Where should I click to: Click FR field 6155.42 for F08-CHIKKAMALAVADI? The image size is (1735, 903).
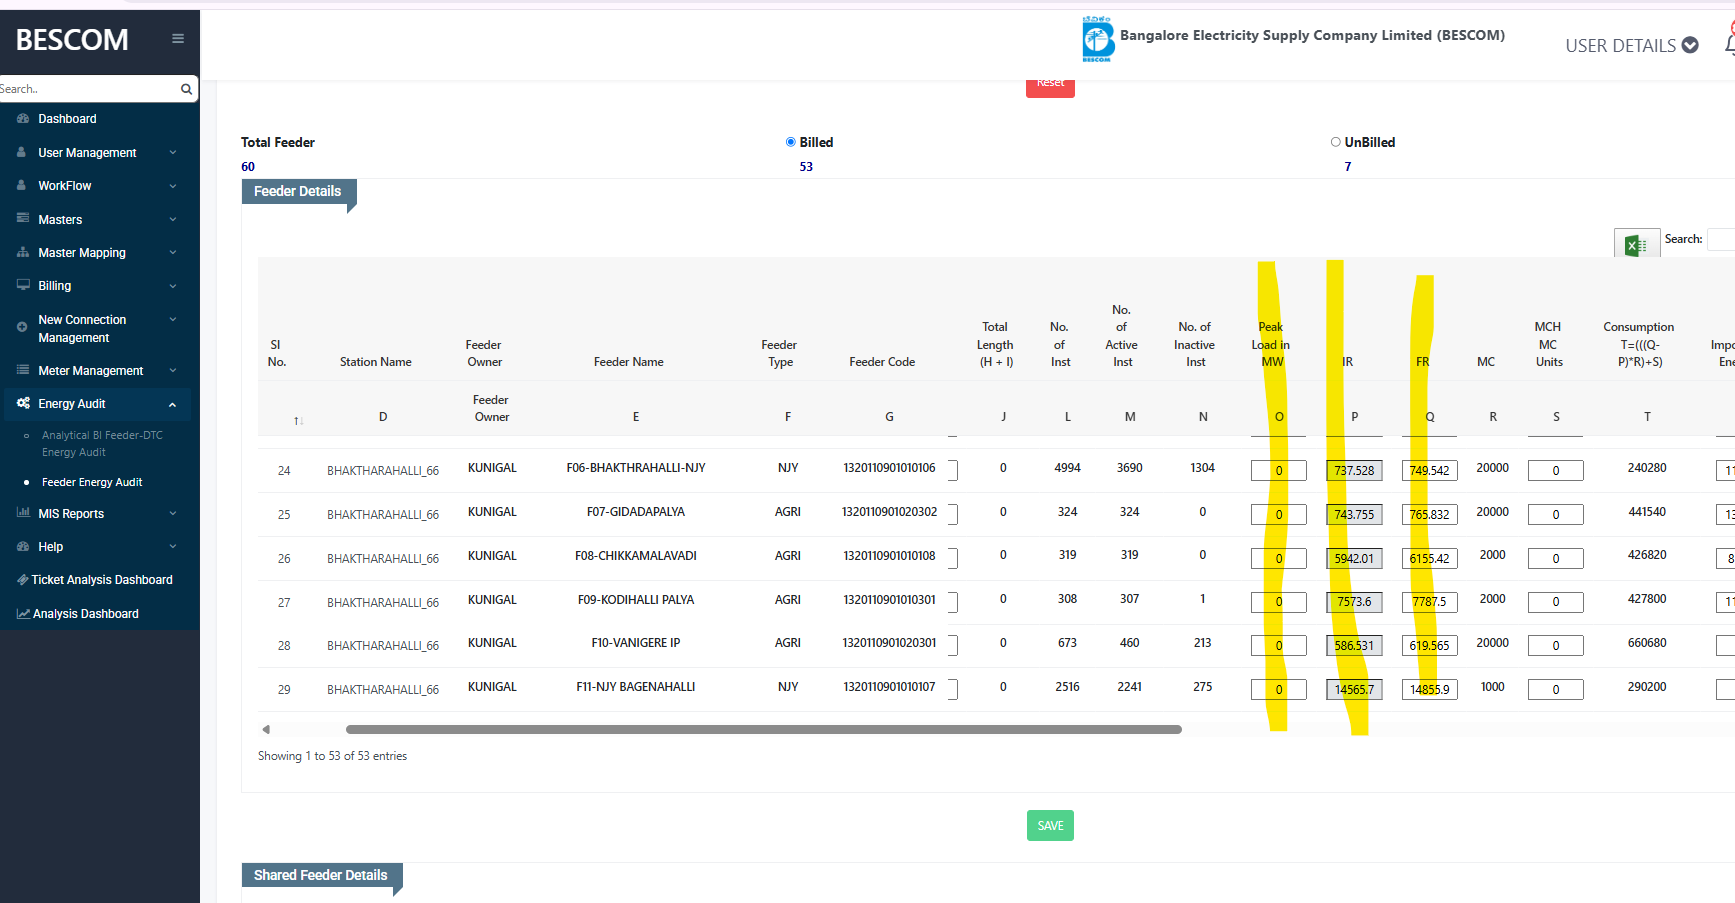pyautogui.click(x=1429, y=558)
